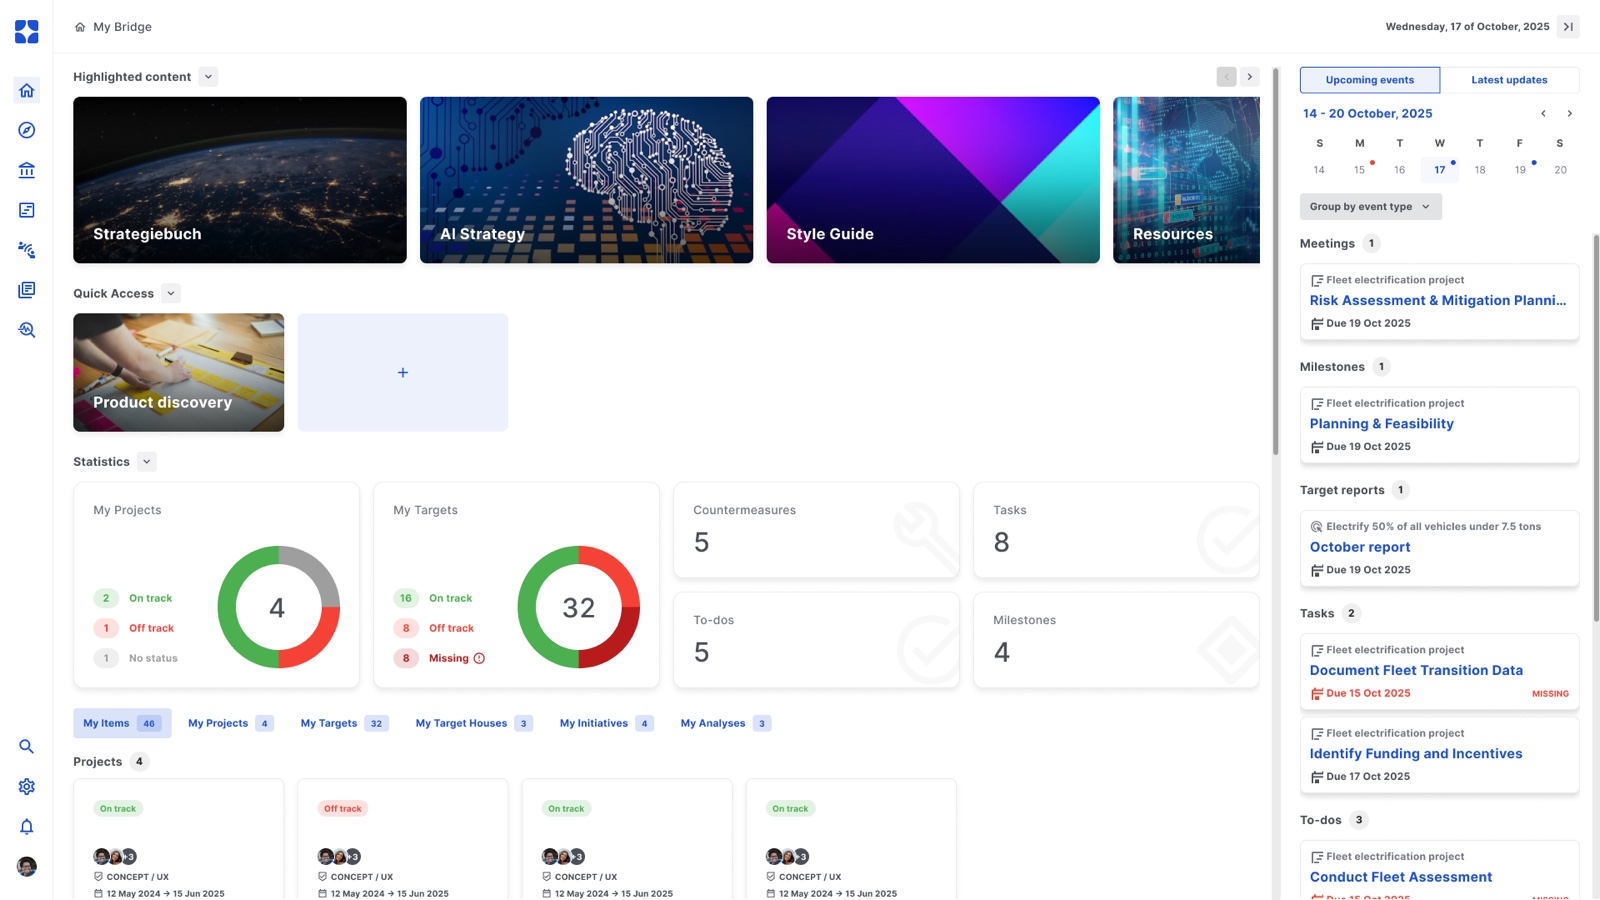
Task: Click the app logo at the top left
Action: click(27, 32)
